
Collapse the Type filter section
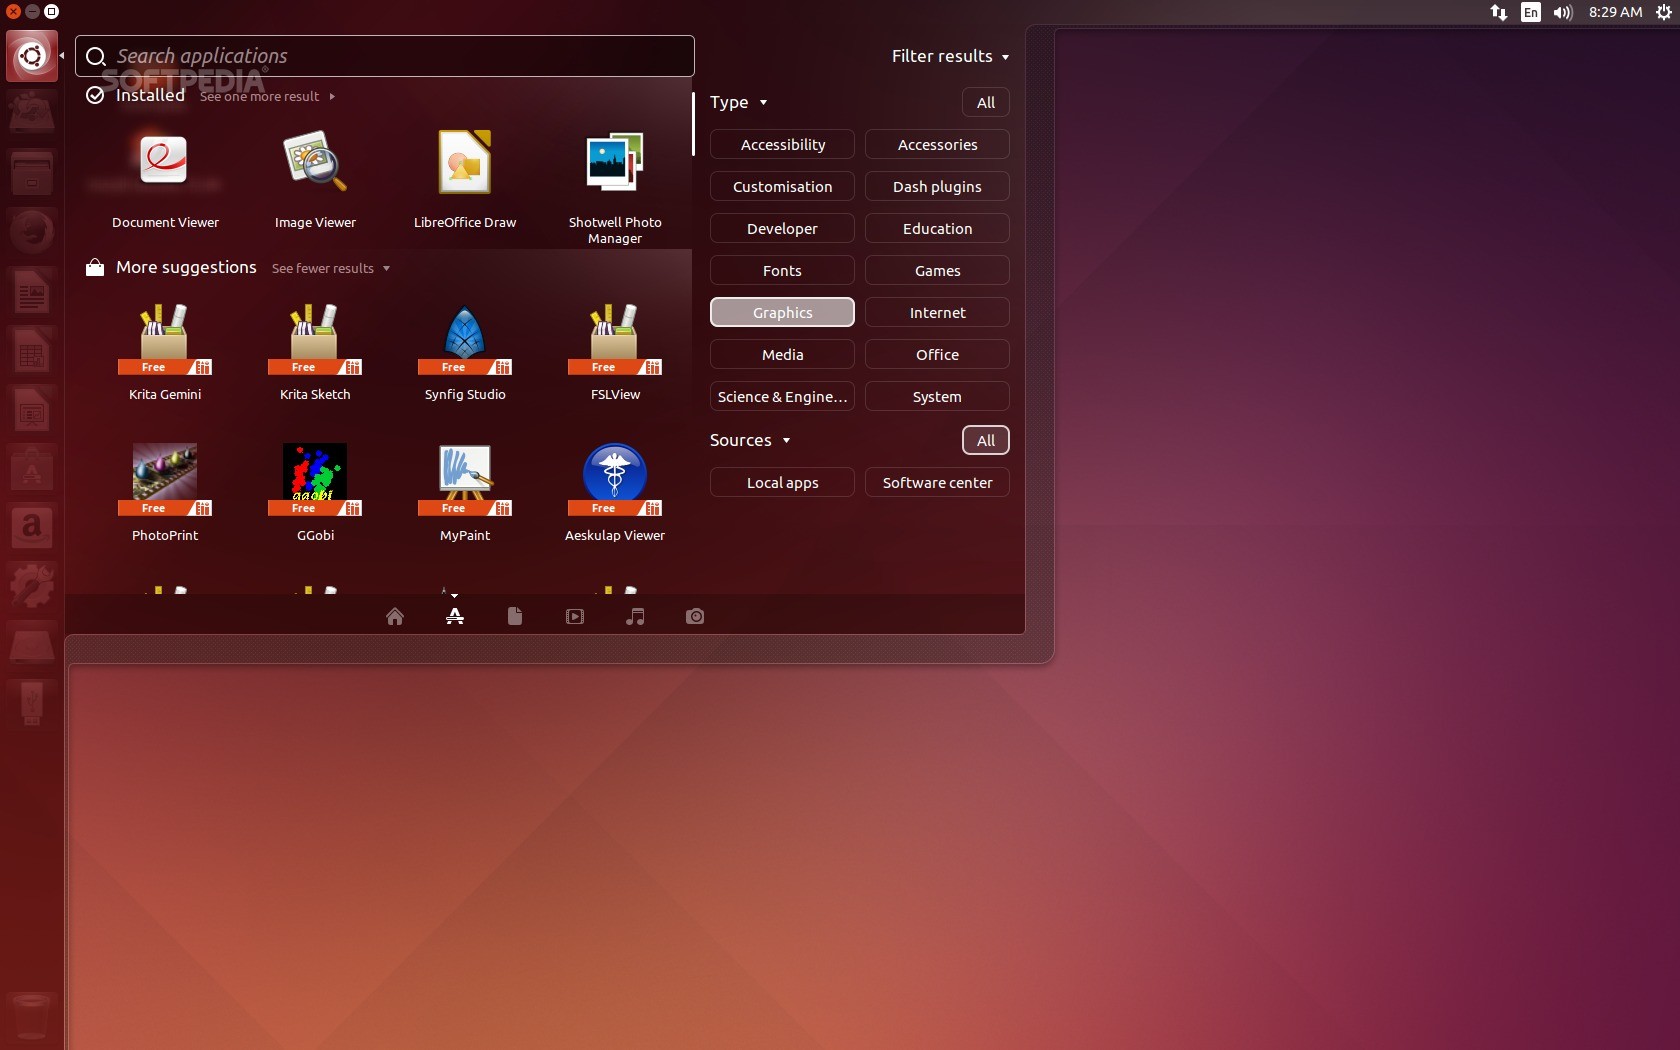click(x=738, y=103)
